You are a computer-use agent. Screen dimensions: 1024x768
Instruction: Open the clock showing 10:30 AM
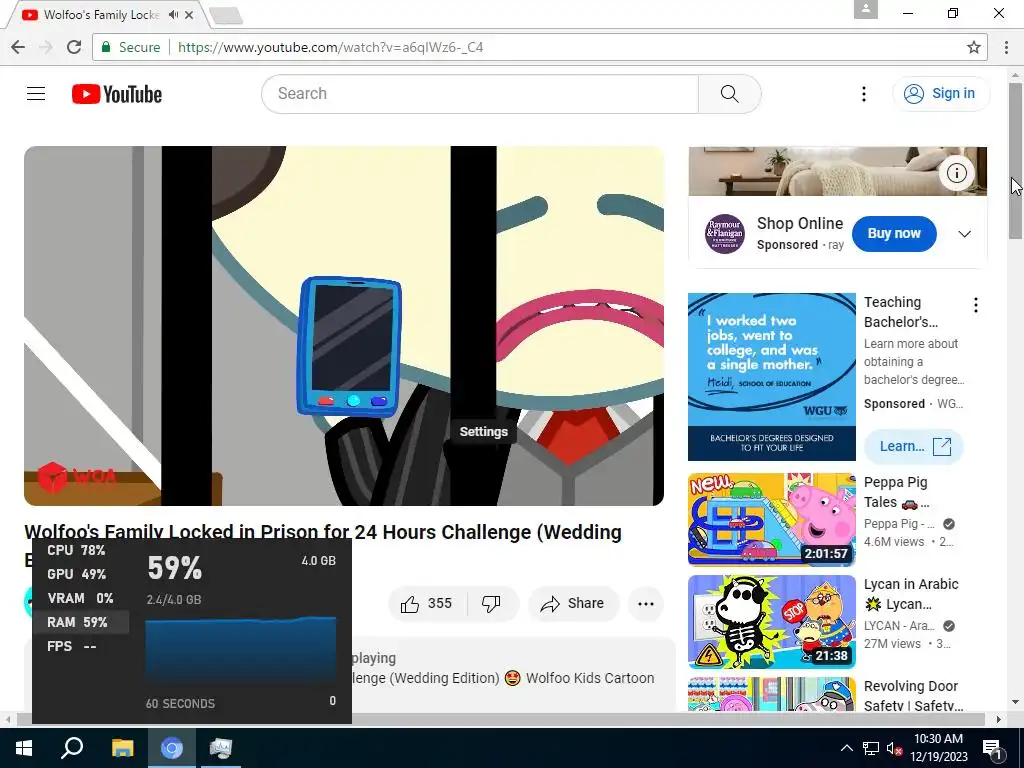click(x=938, y=748)
